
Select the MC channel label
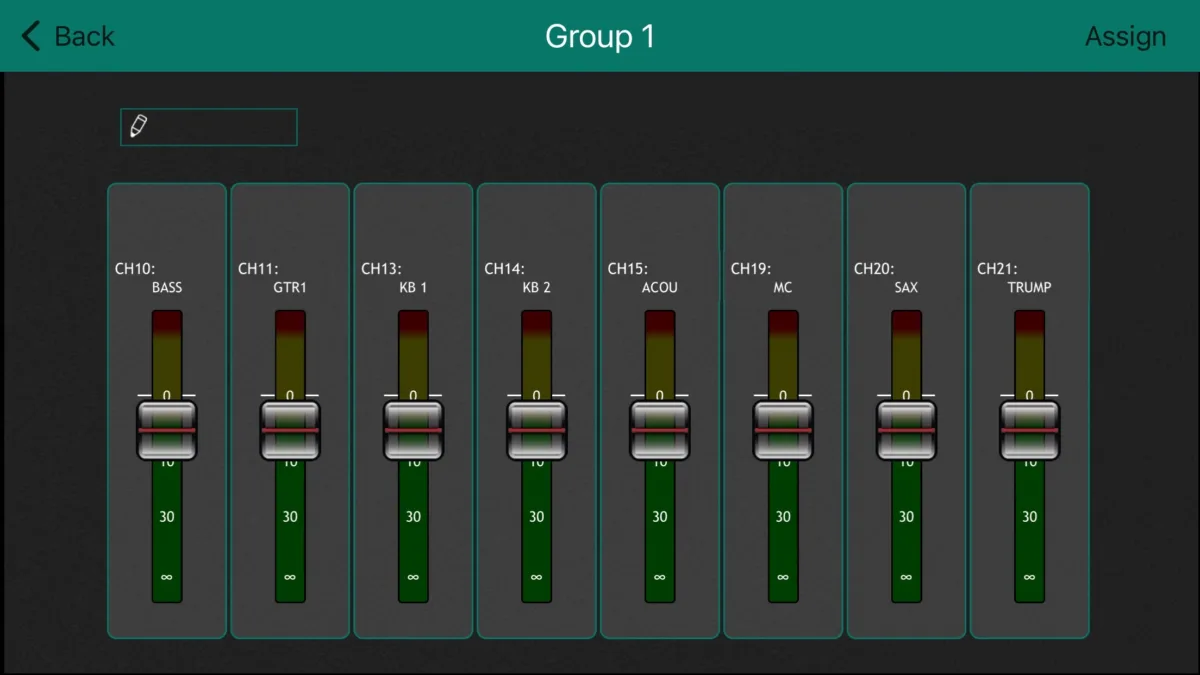coord(783,288)
